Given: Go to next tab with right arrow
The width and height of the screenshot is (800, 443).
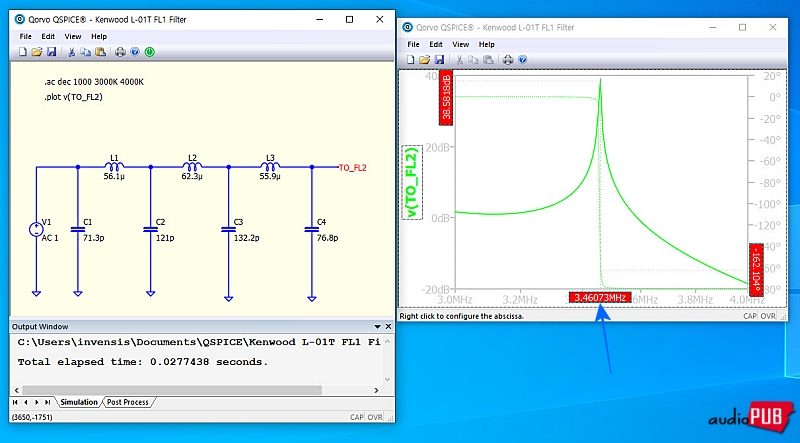Looking at the screenshot, I should (36, 402).
